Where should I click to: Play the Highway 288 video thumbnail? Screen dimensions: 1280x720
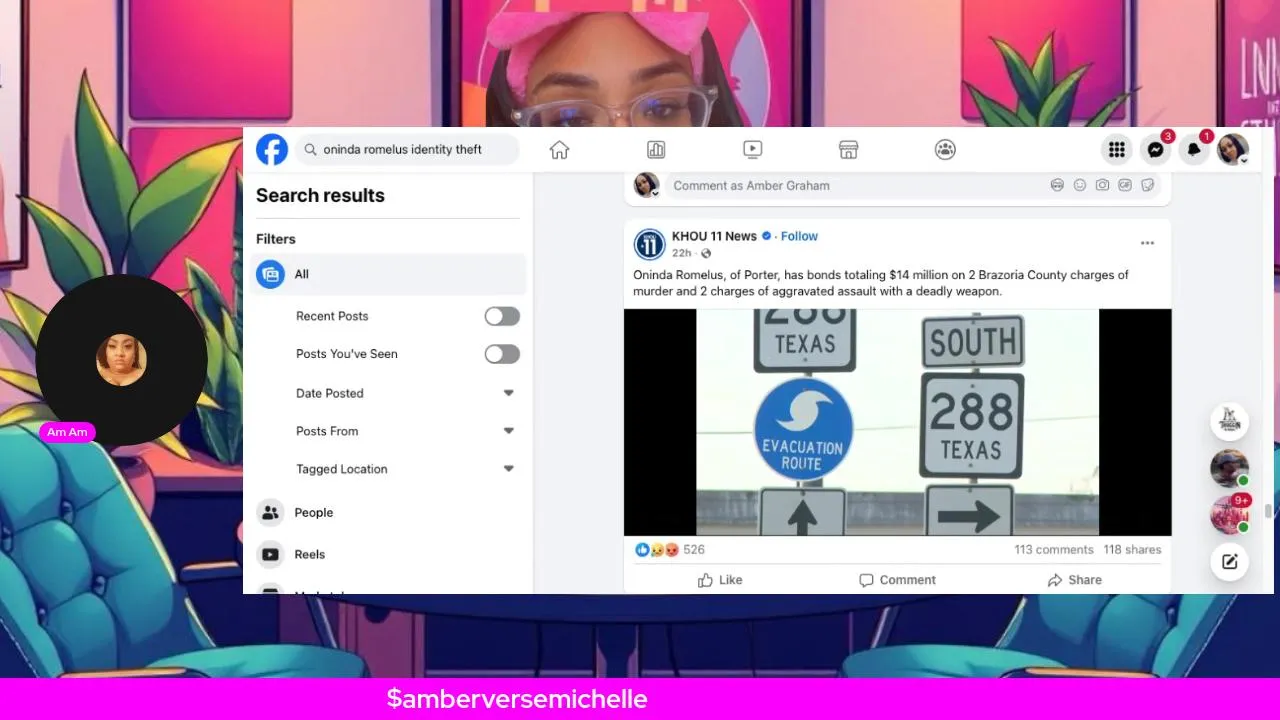[897, 422]
